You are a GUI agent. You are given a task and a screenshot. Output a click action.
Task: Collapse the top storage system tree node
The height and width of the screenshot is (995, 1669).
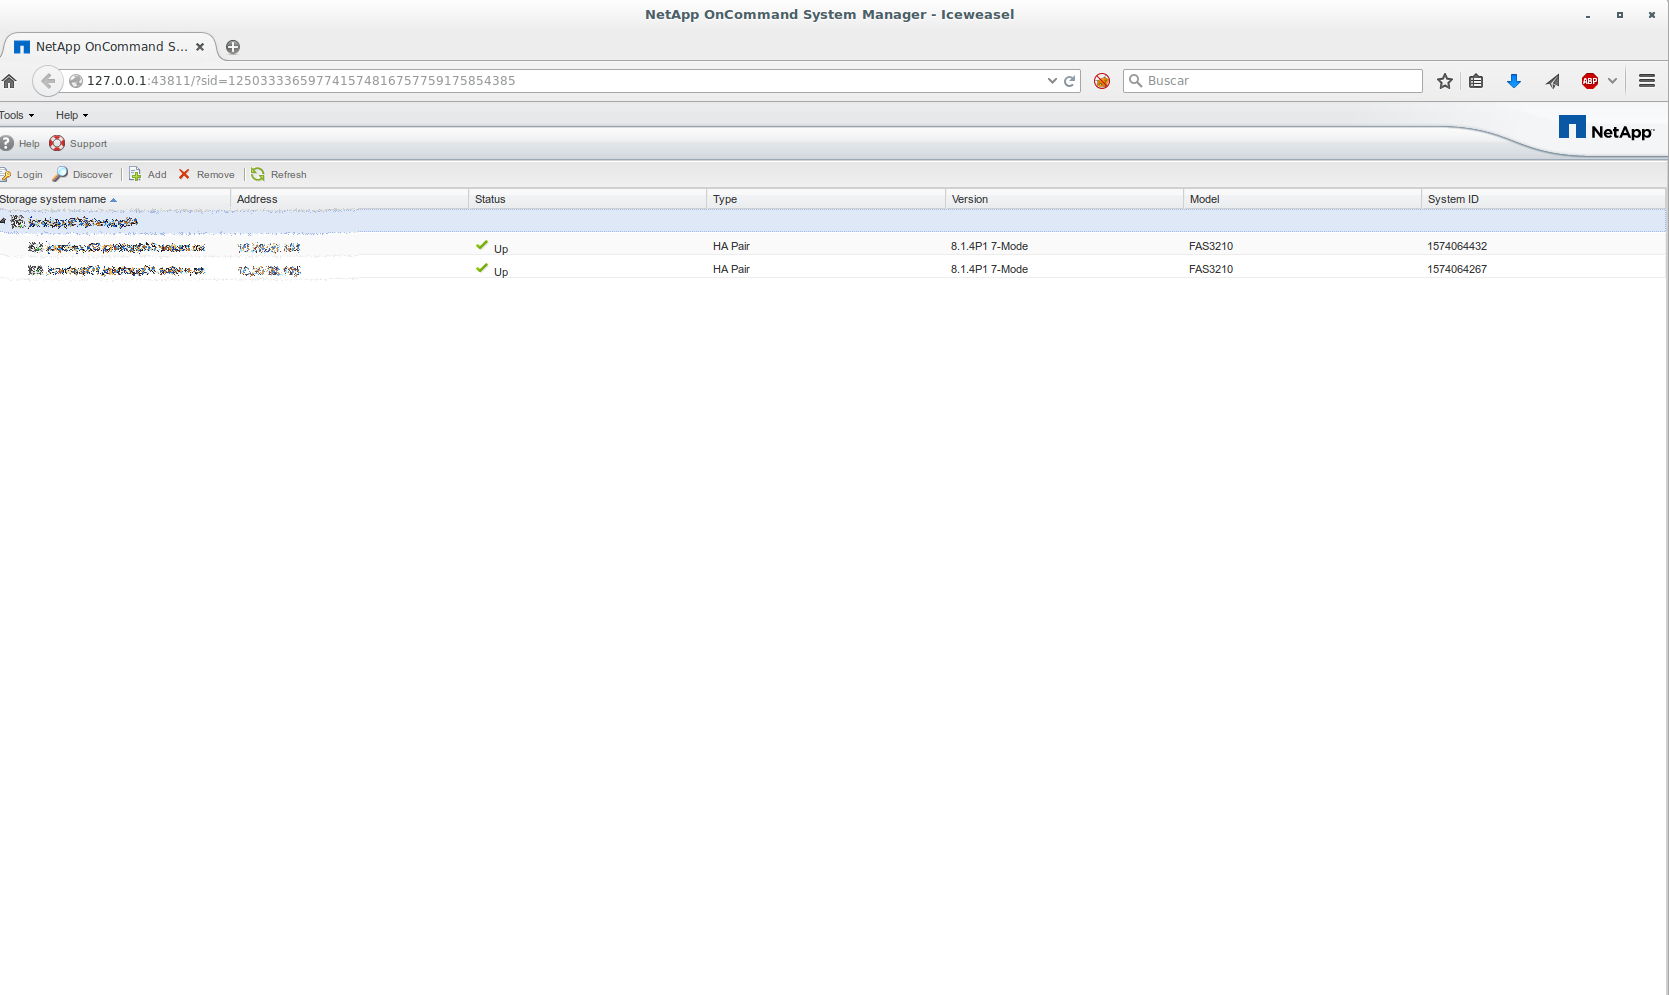tap(3, 221)
